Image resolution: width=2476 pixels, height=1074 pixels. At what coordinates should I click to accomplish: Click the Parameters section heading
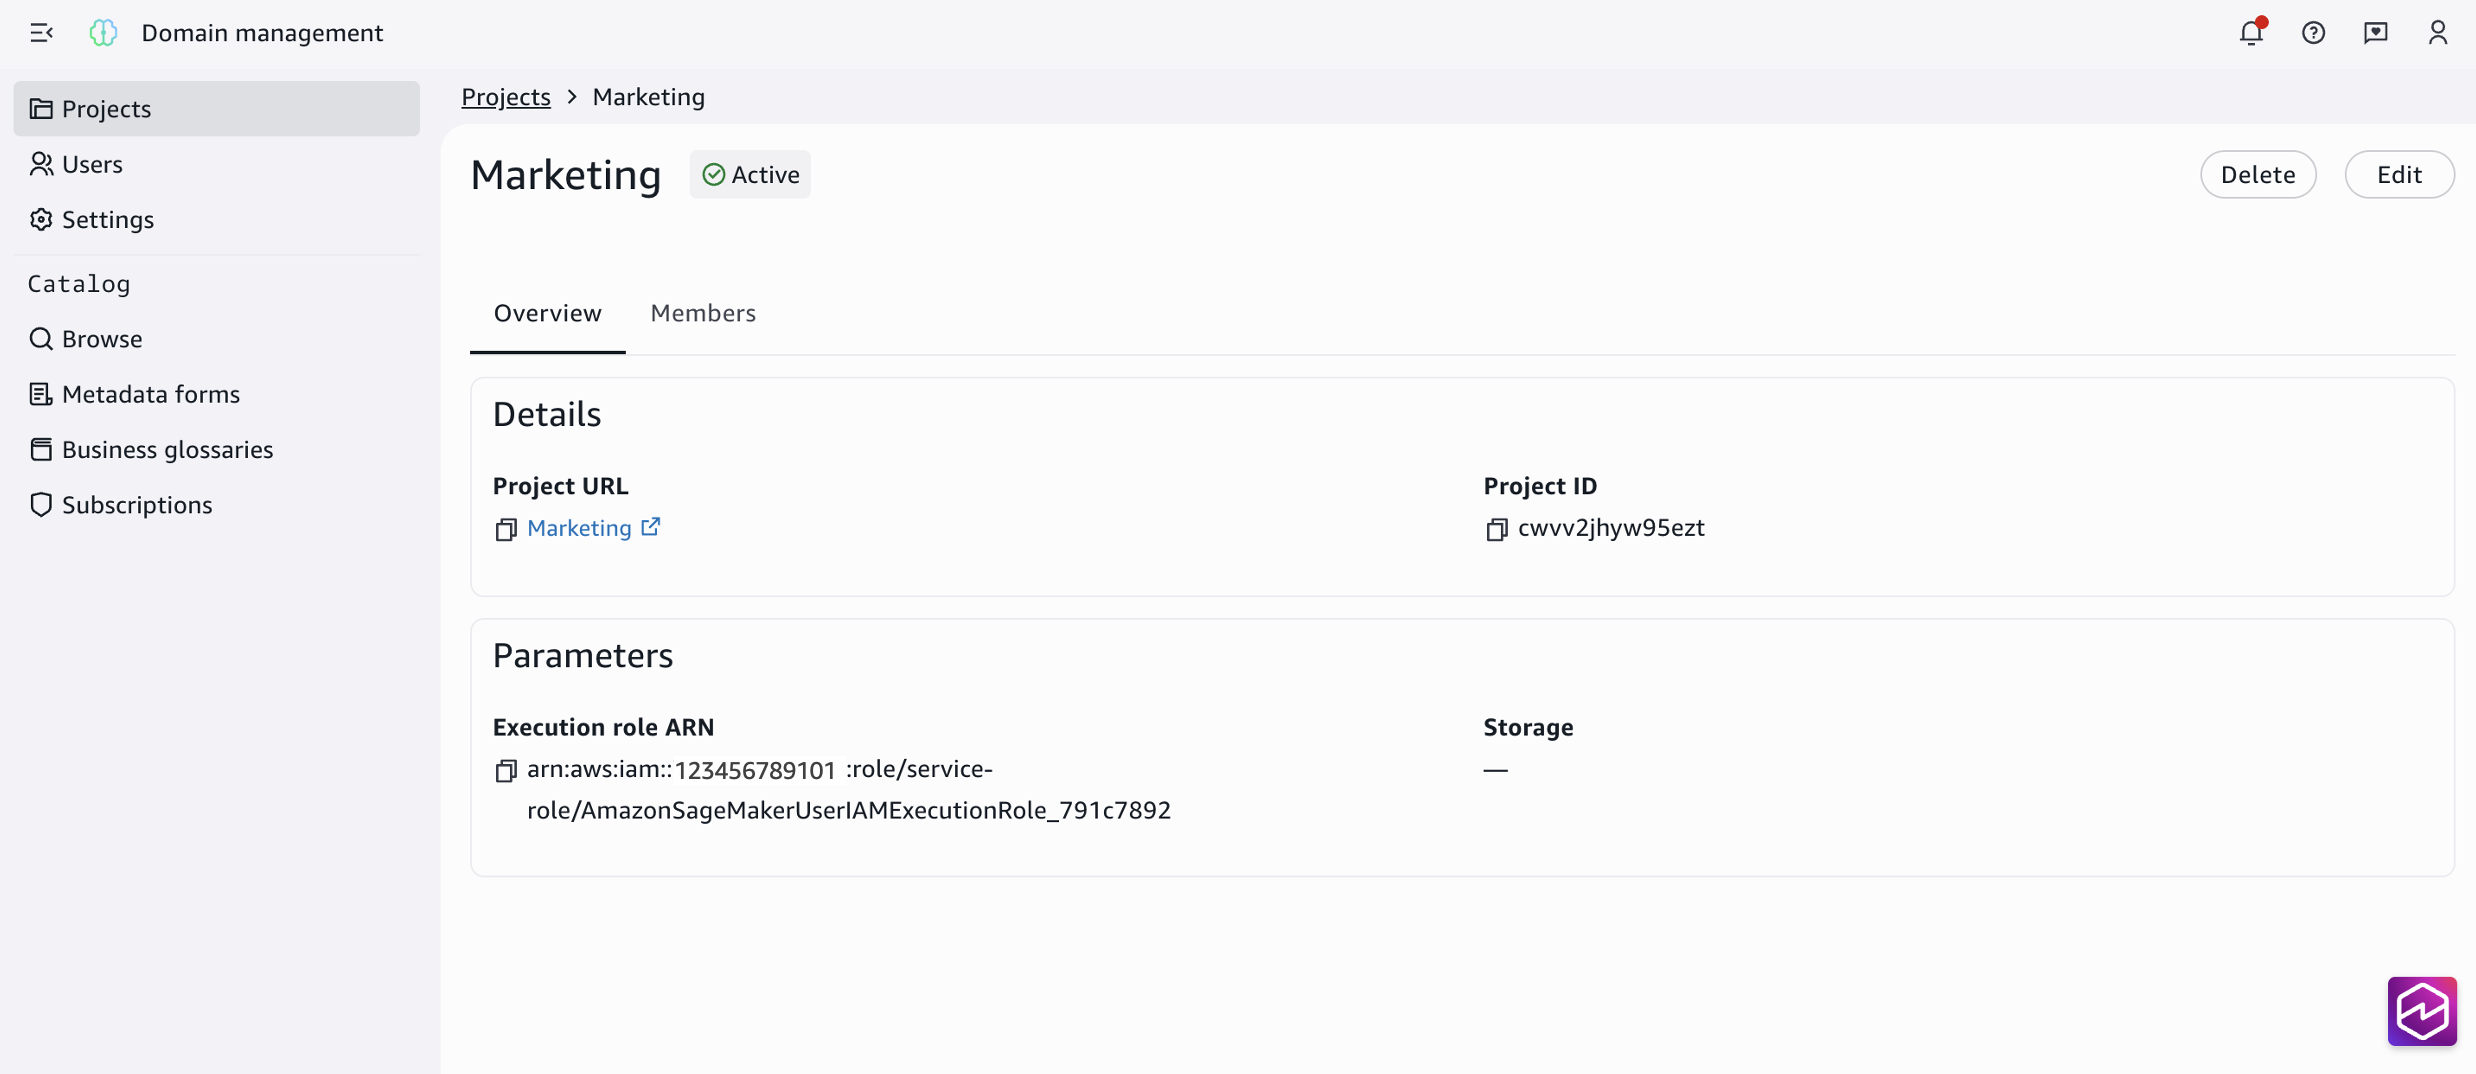(583, 655)
